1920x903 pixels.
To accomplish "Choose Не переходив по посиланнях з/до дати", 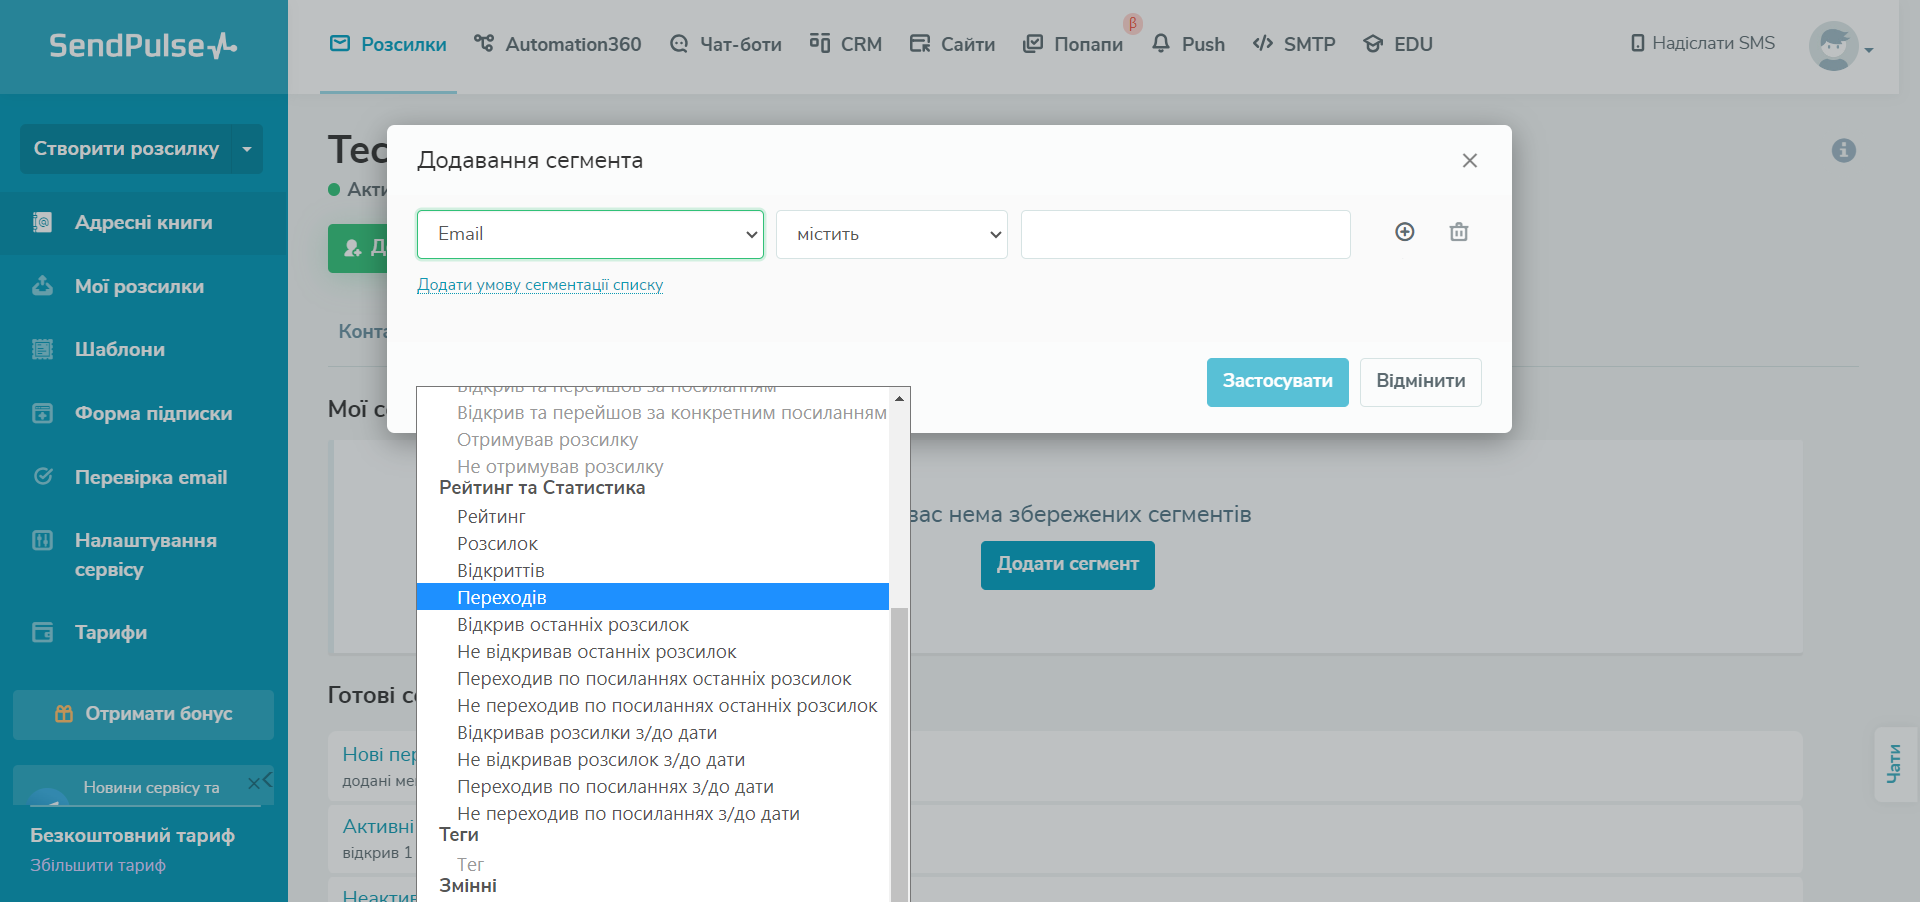I will [x=653, y=813].
